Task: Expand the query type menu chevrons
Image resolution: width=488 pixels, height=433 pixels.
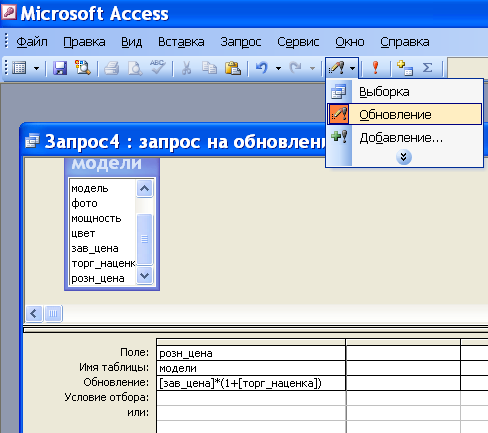Action: [404, 157]
